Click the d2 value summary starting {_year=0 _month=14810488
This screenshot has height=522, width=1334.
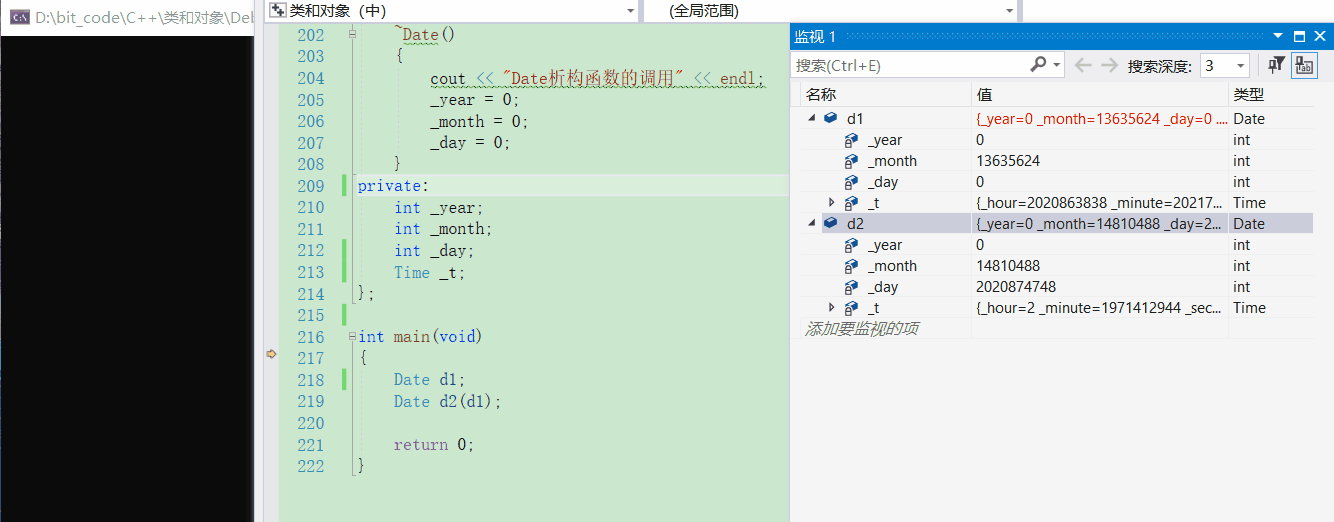click(1101, 224)
